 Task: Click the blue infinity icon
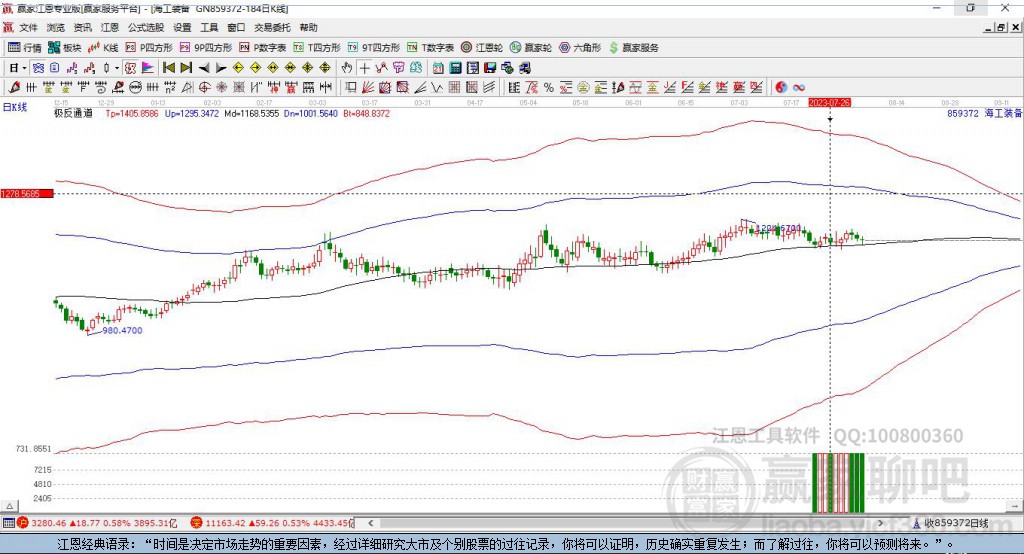pyautogui.click(x=799, y=88)
